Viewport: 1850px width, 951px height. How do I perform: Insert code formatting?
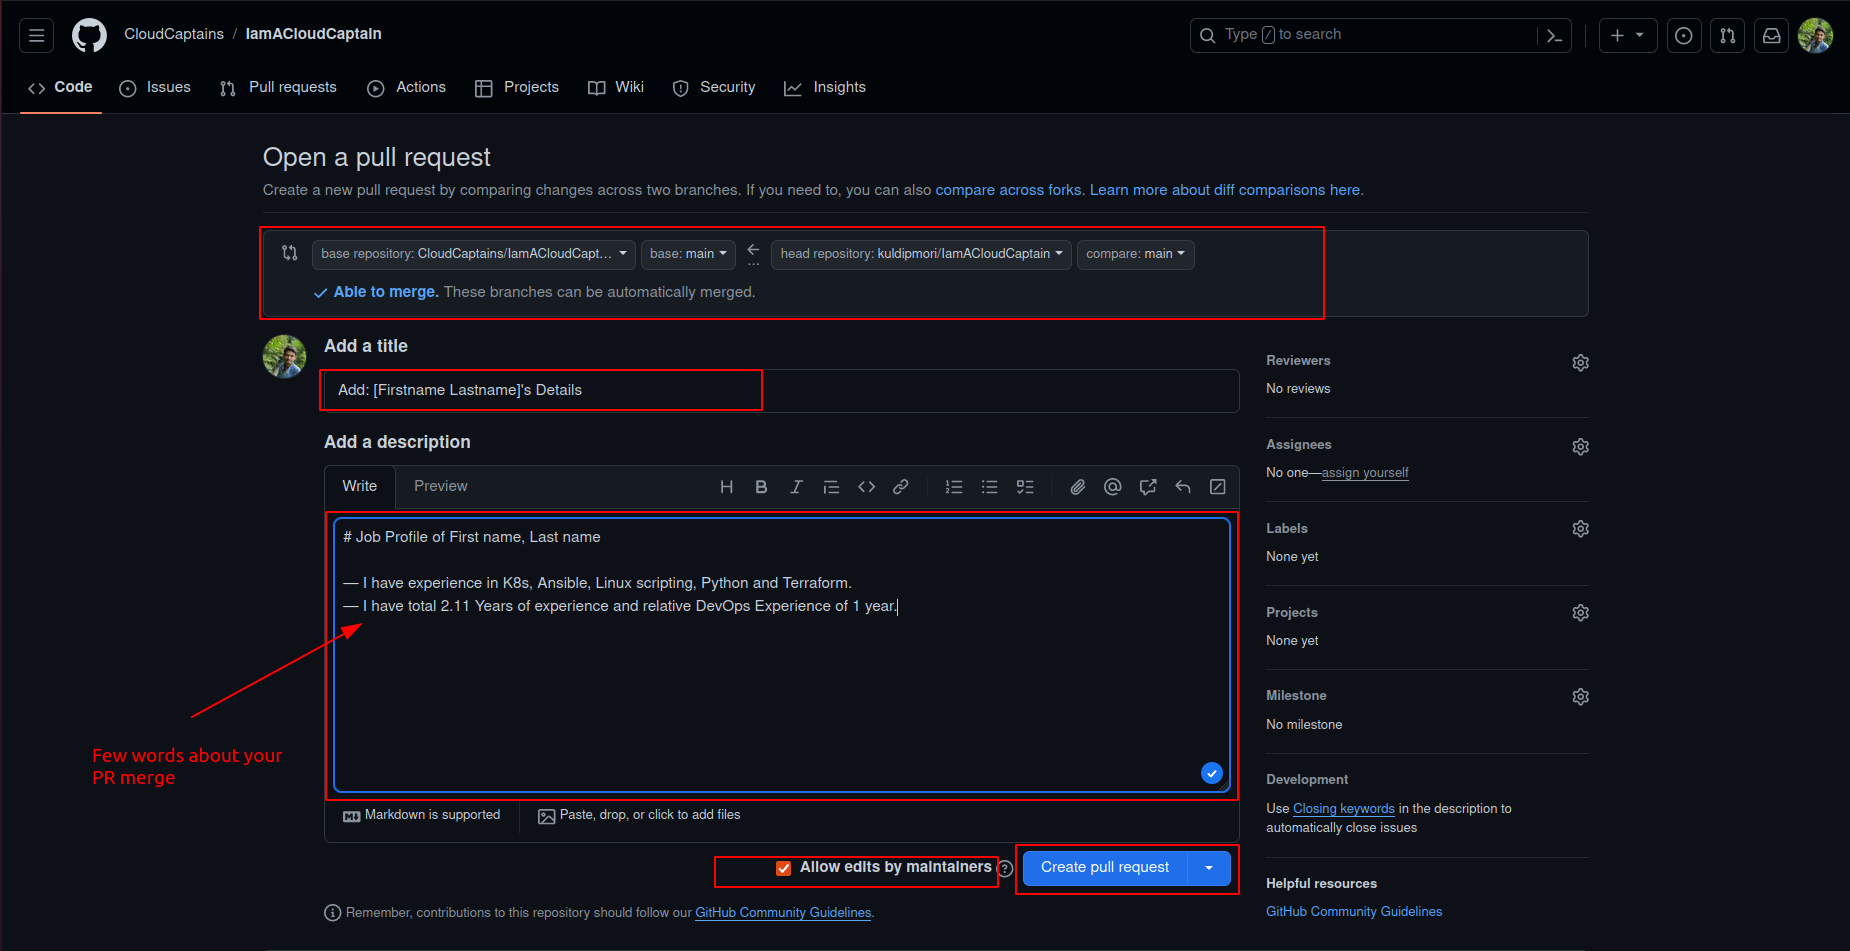click(x=866, y=487)
